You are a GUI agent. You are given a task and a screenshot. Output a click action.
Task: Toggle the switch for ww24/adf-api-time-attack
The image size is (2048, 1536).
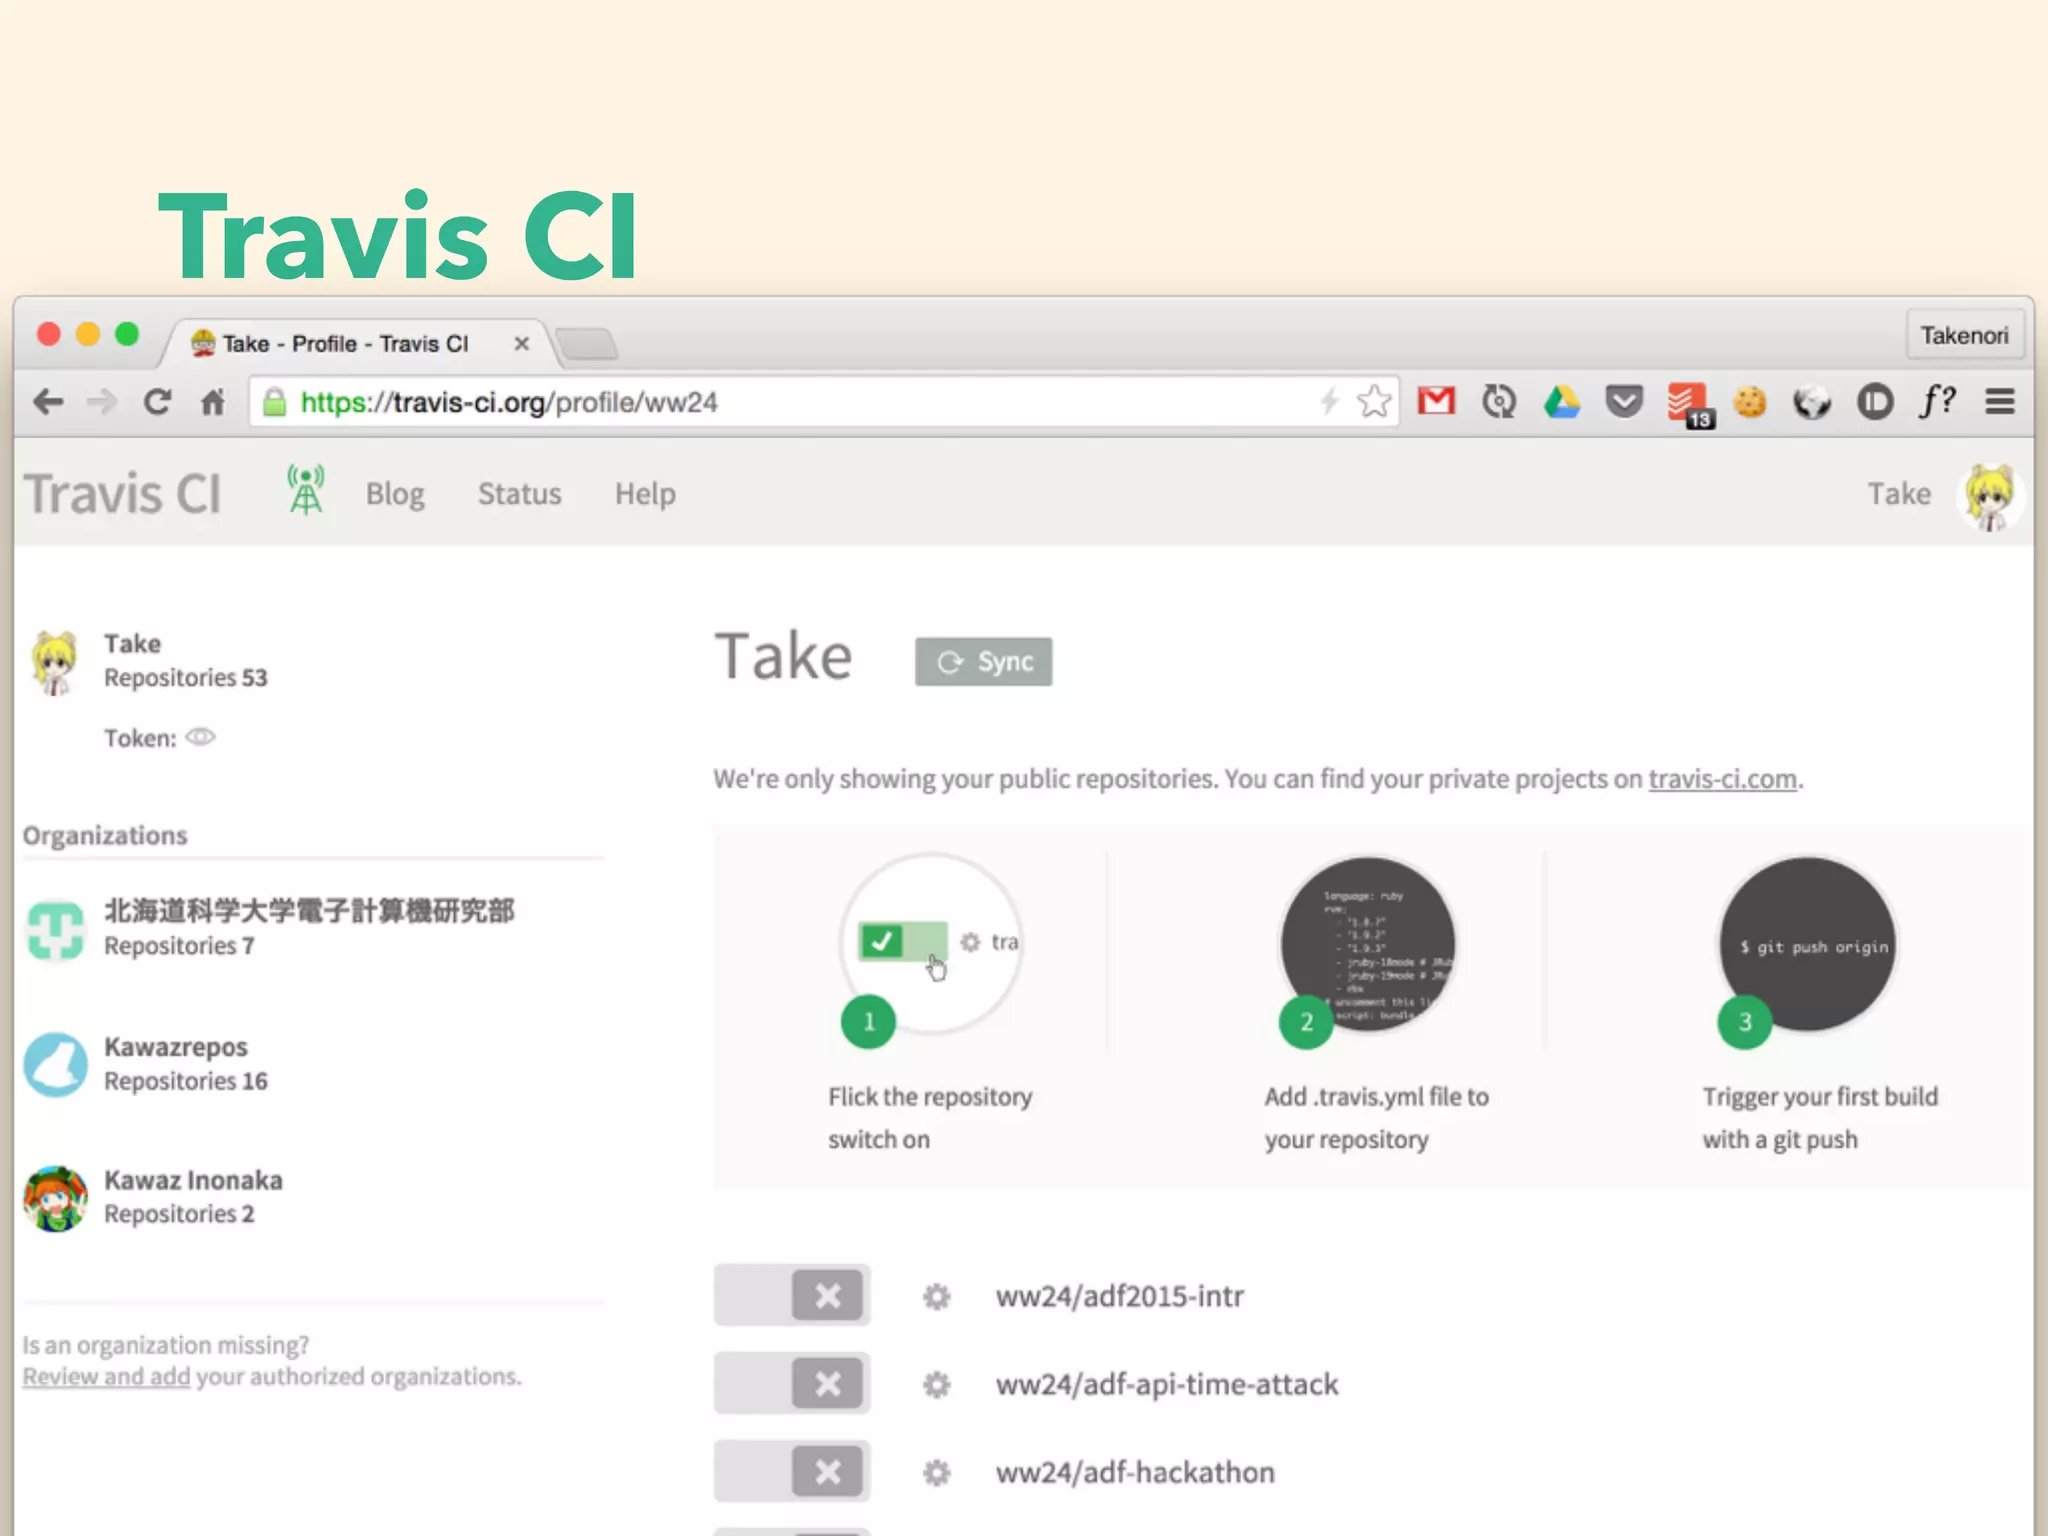click(791, 1383)
